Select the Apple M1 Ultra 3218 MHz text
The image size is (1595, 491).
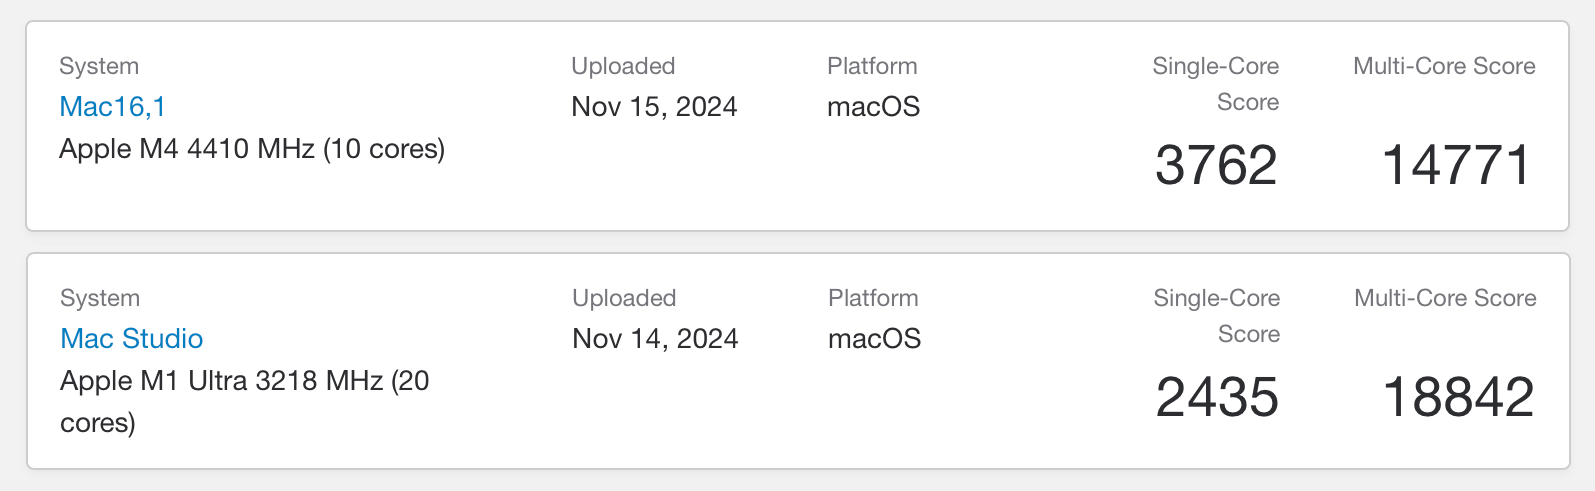tap(221, 381)
